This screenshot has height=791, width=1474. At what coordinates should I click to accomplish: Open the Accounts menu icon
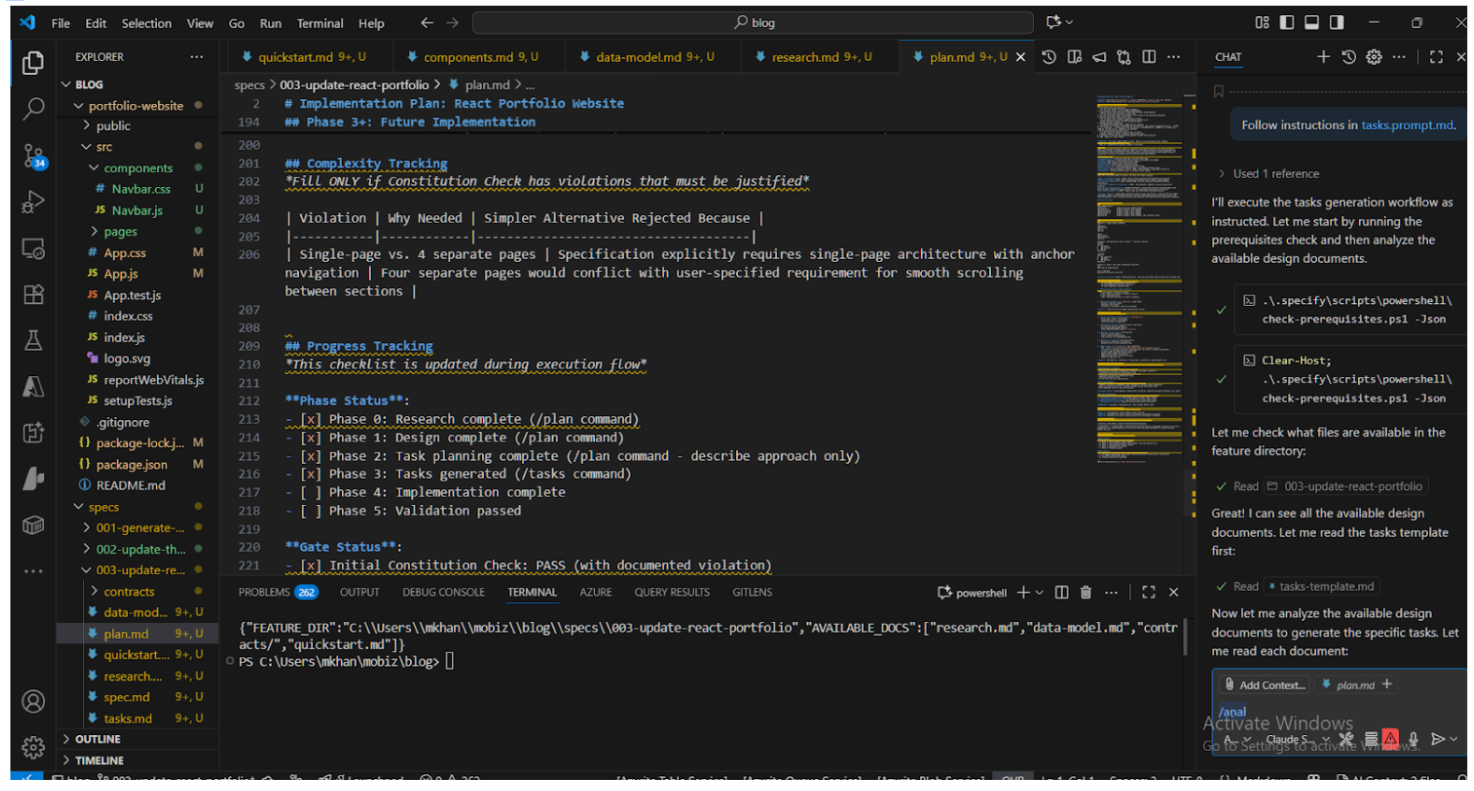[33, 701]
